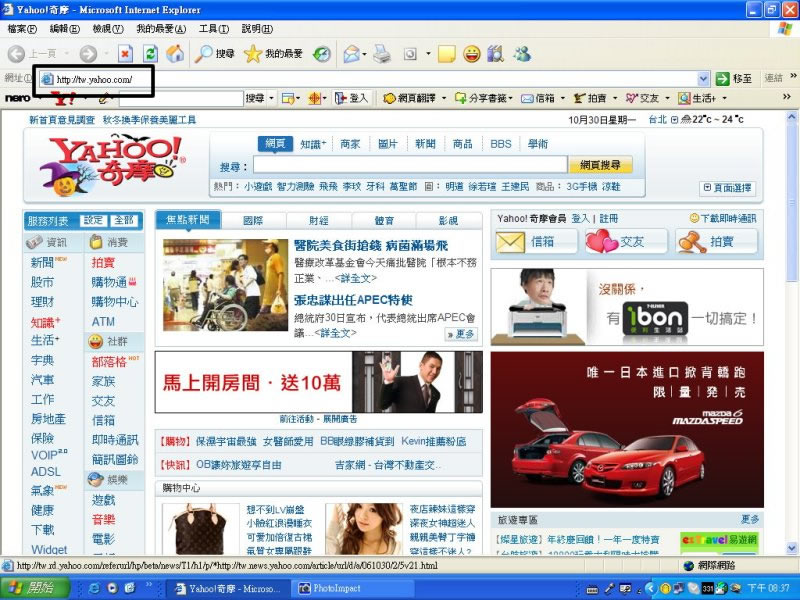Viewport: 800px width, 600px height.
Task: Switch to the 財經 news tab
Action: click(318, 220)
